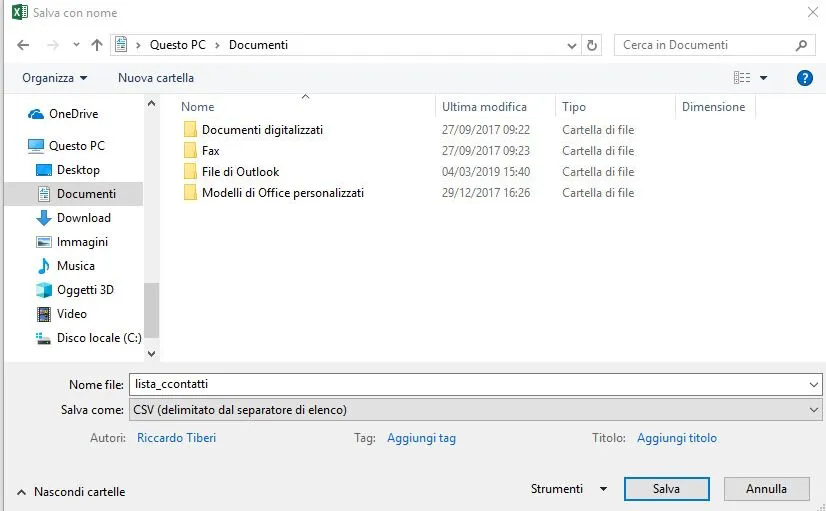Select the Fax folder
The width and height of the screenshot is (826, 511).
click(210, 151)
